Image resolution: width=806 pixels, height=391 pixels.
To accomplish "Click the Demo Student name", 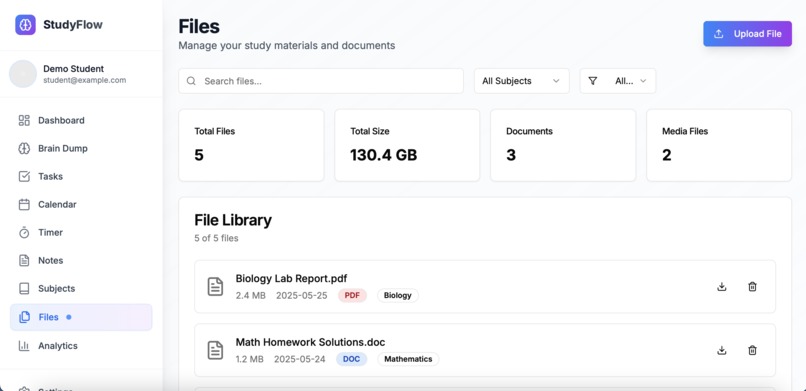I will pyautogui.click(x=74, y=68).
